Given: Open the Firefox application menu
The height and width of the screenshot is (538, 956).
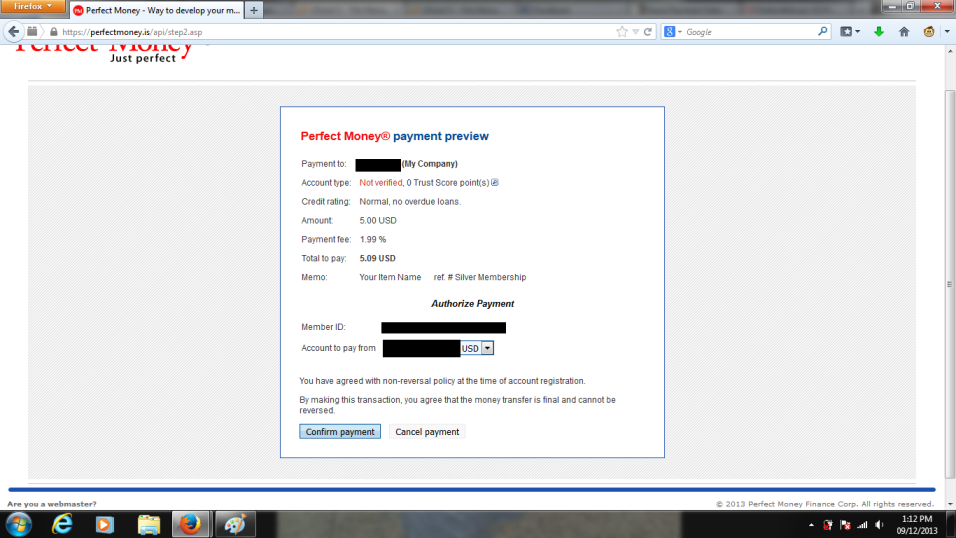Looking at the screenshot, I should [32, 6].
